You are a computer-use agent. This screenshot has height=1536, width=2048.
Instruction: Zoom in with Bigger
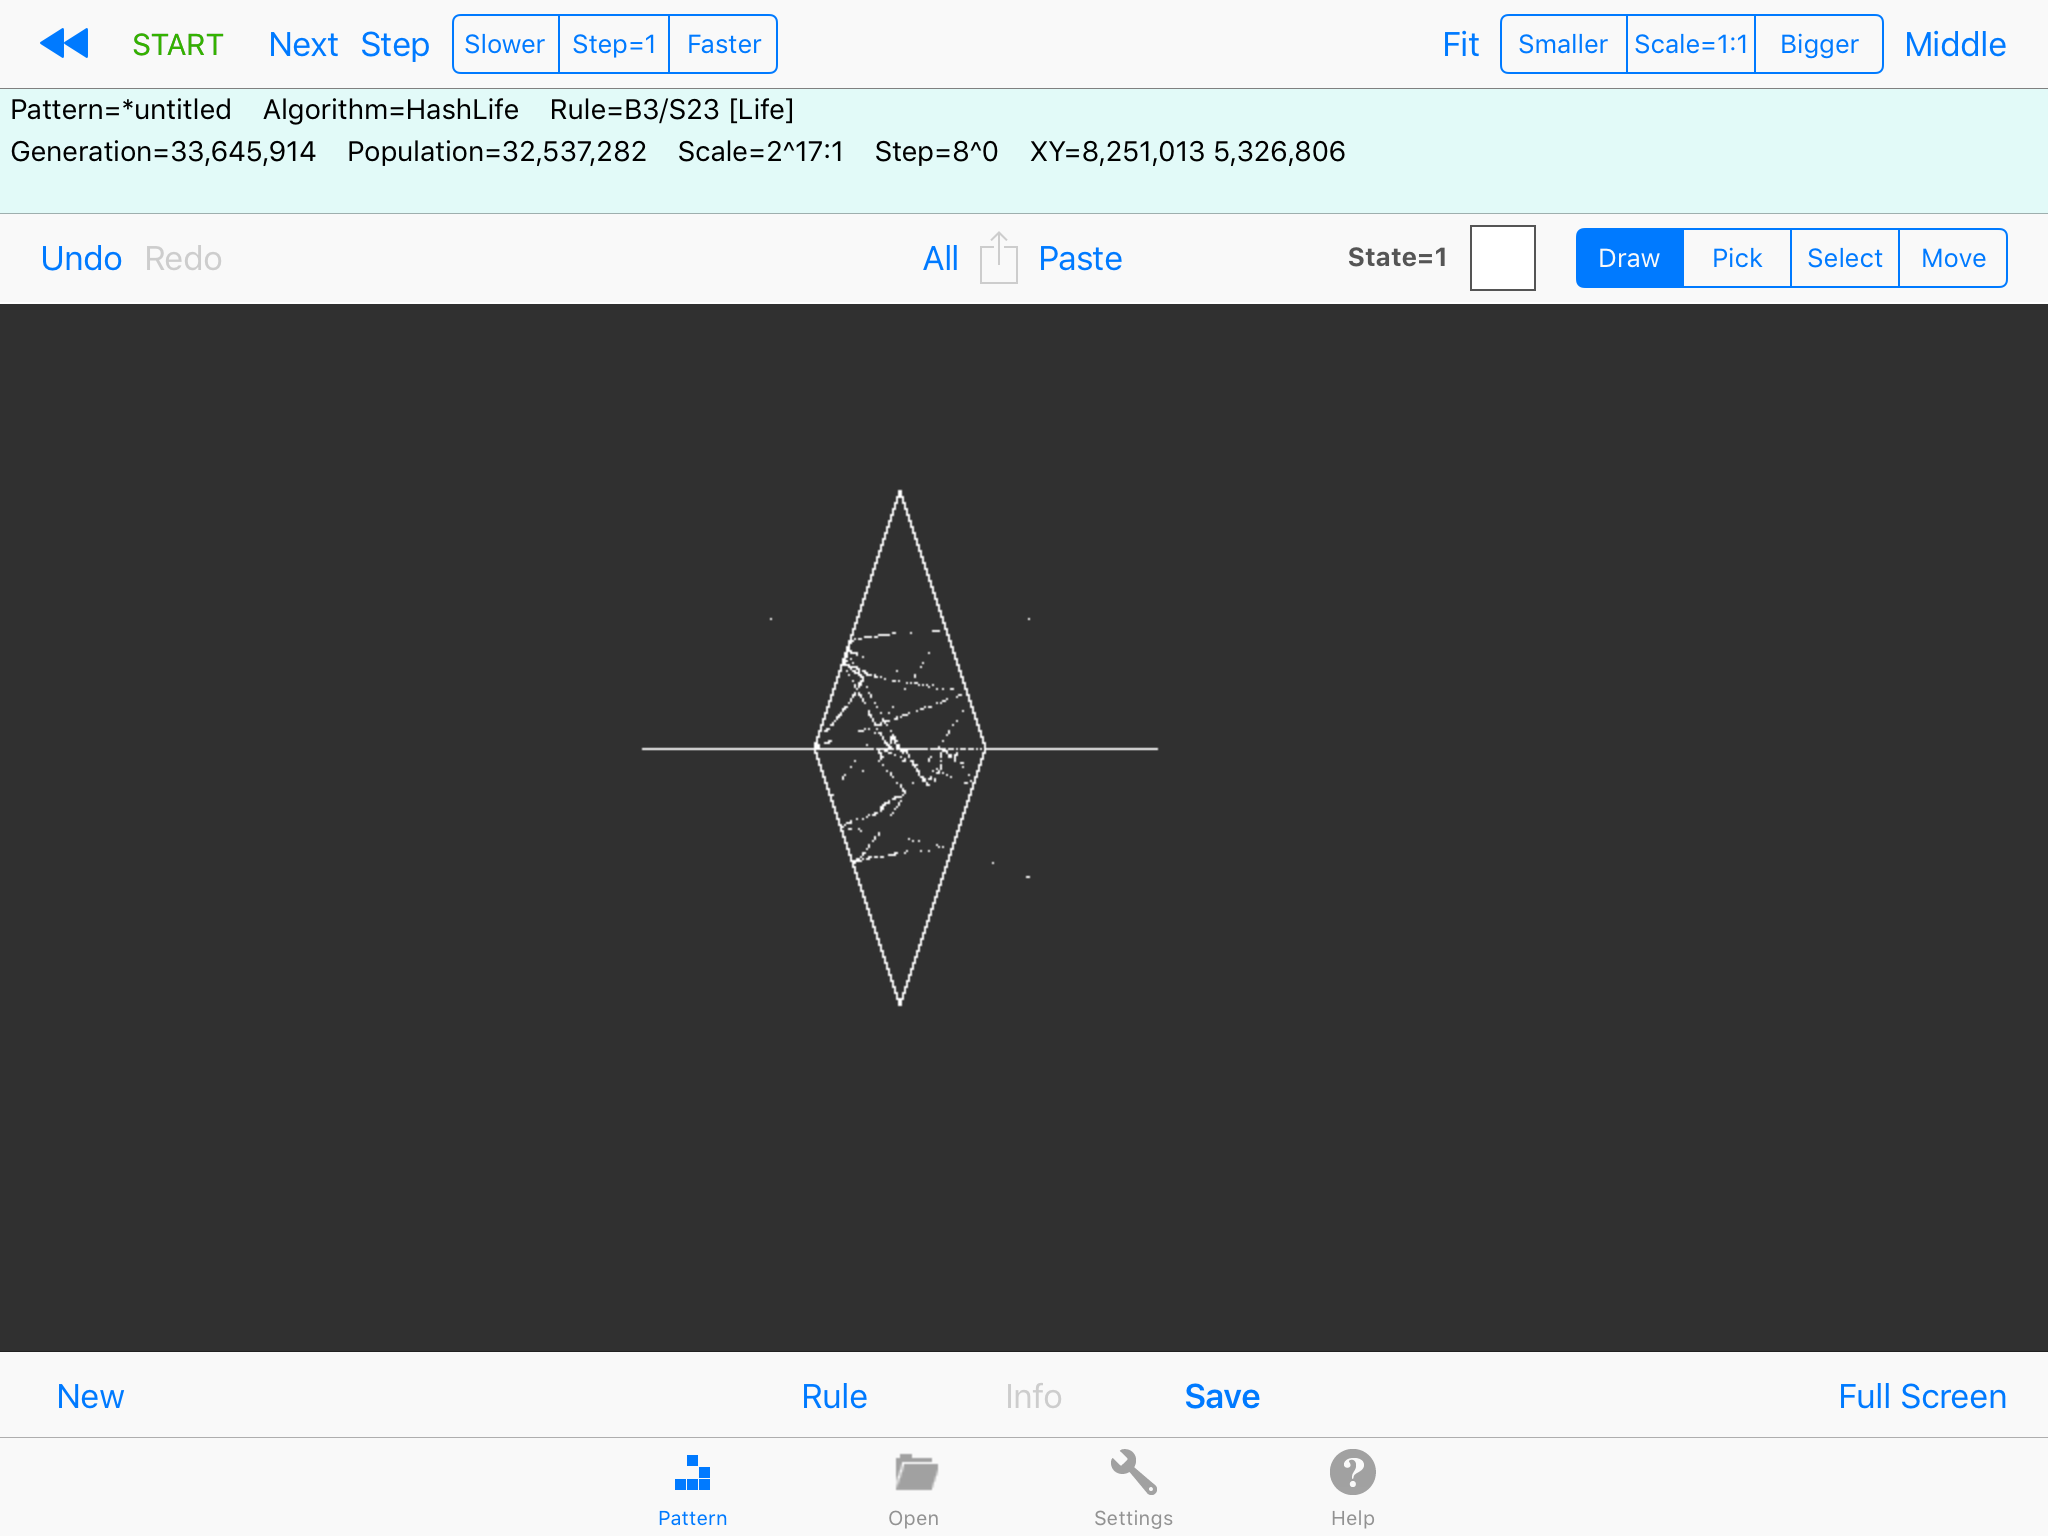tap(1819, 44)
